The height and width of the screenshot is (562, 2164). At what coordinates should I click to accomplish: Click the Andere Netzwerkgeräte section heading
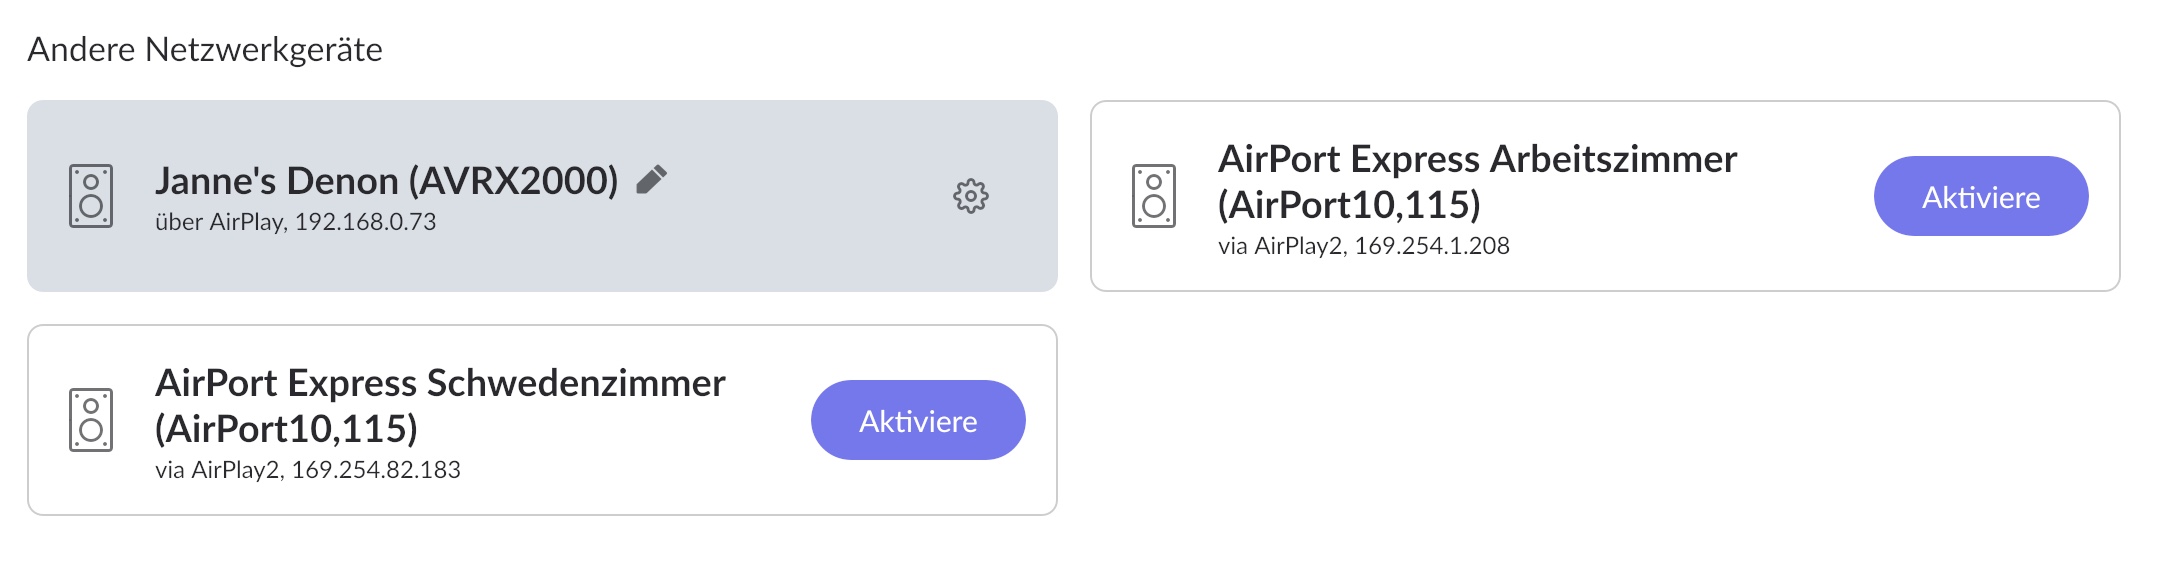pos(205,49)
